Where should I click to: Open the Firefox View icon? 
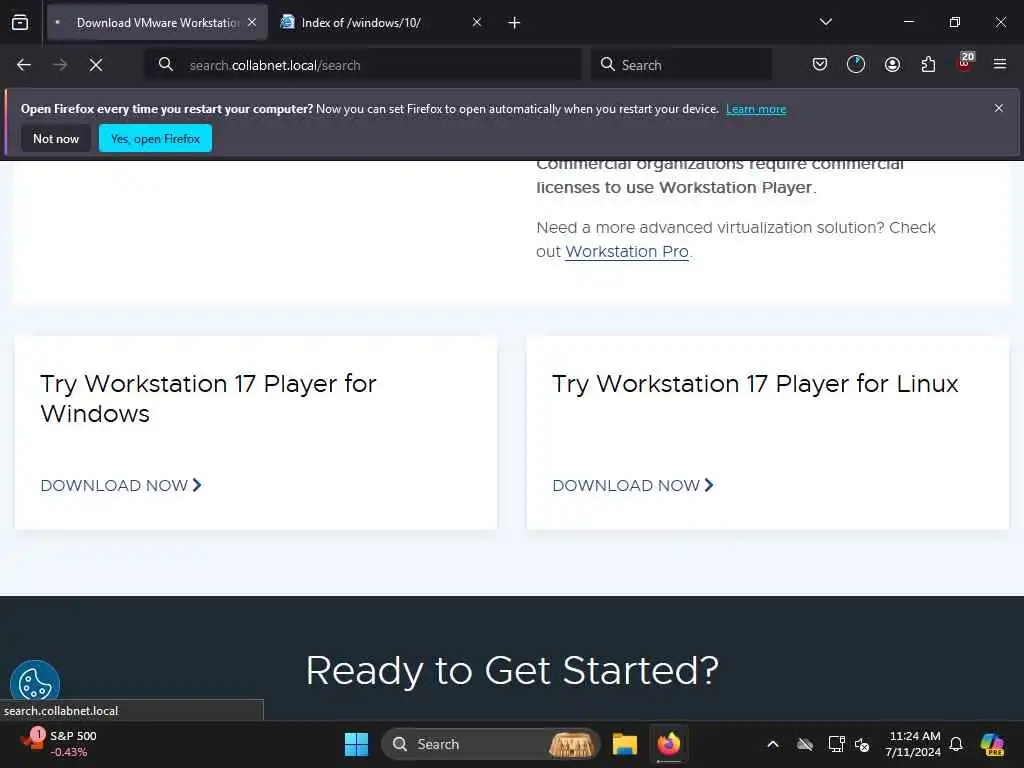pos(20,22)
